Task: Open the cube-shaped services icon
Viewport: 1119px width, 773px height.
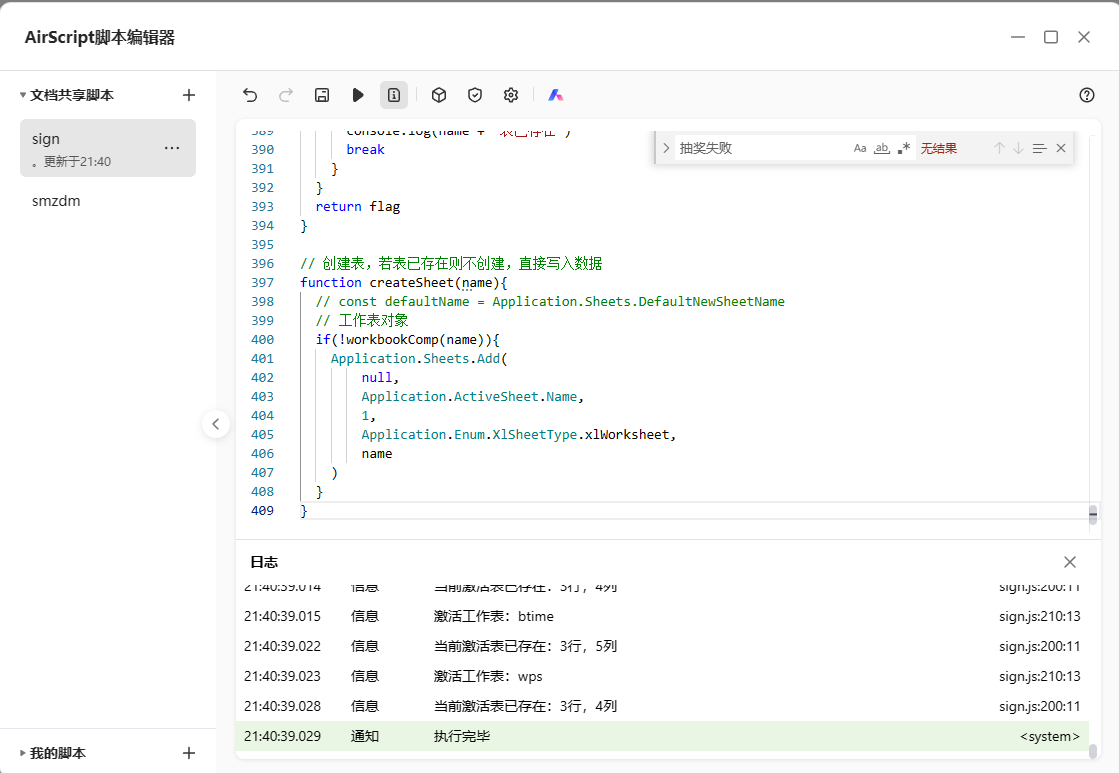Action: [x=439, y=95]
